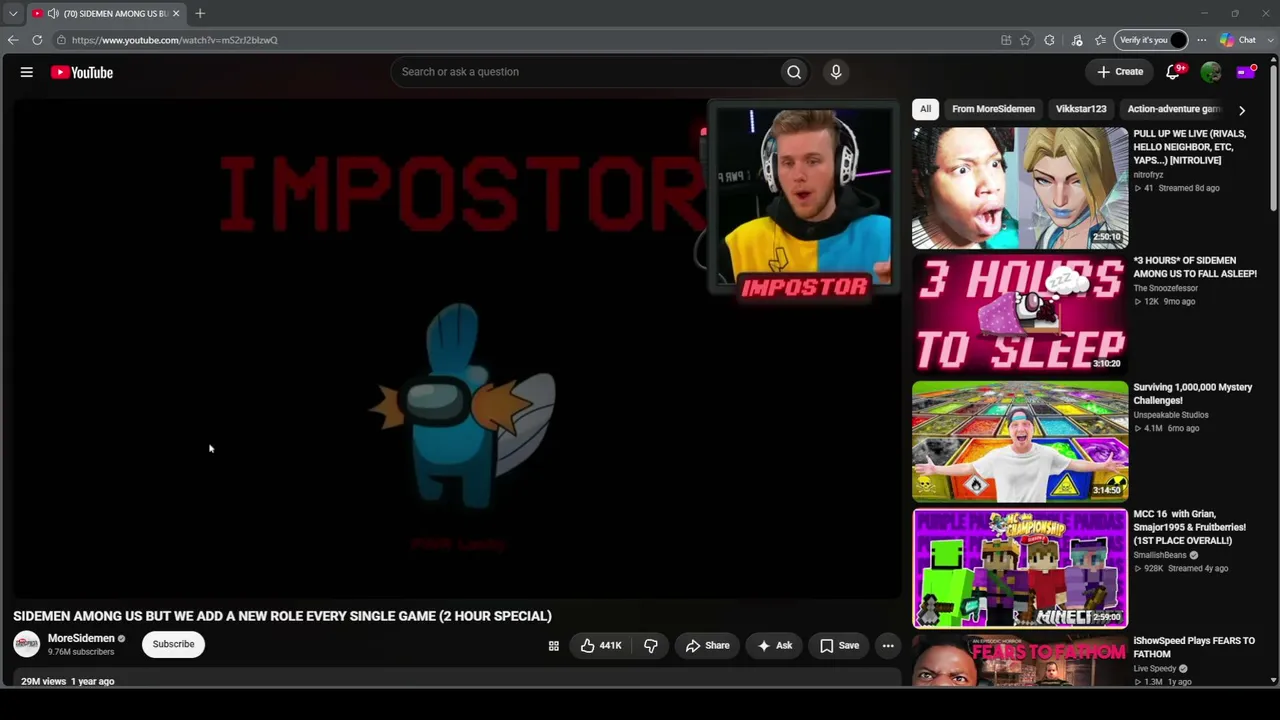Image resolution: width=1280 pixels, height=720 pixels.
Task: Open the tab search dropdown
Action: [x=13, y=13]
